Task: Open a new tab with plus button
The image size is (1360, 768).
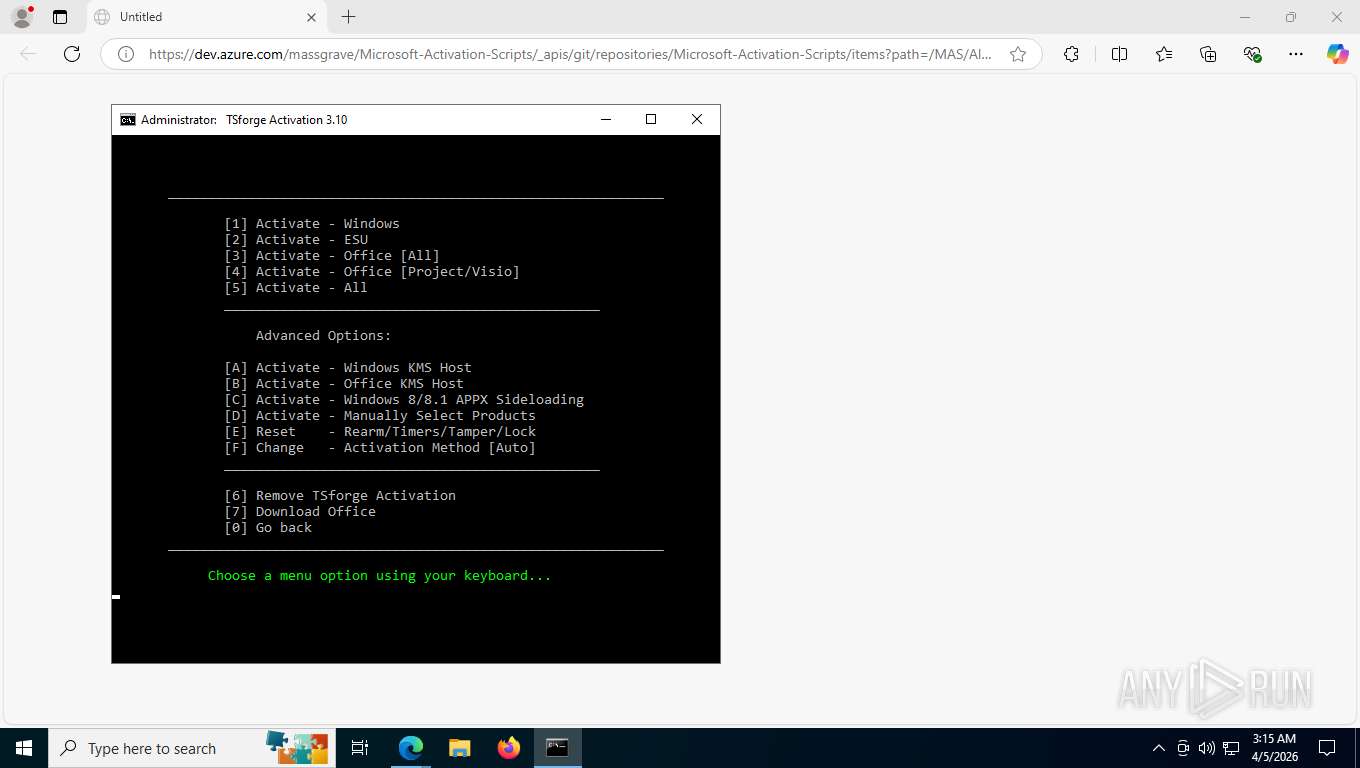Action: pyautogui.click(x=348, y=17)
